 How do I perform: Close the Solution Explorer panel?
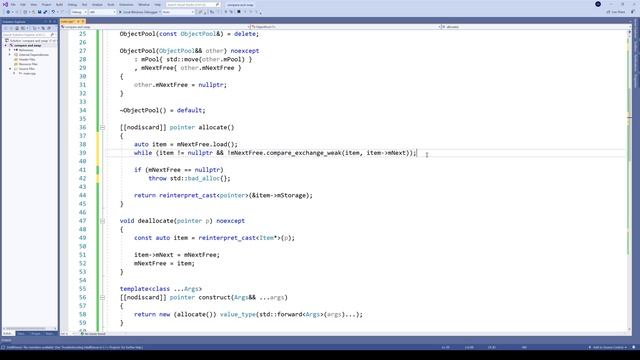55,21
